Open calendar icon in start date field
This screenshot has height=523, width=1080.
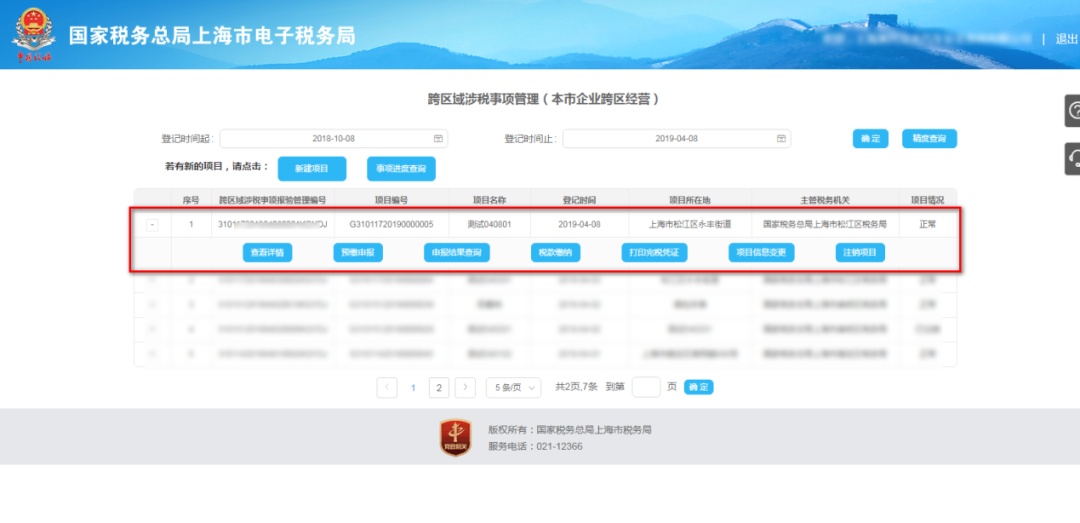[x=437, y=139]
